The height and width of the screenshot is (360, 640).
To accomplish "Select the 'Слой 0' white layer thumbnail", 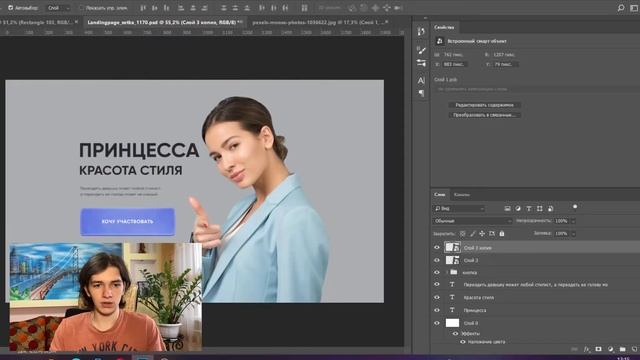I will coord(452,323).
